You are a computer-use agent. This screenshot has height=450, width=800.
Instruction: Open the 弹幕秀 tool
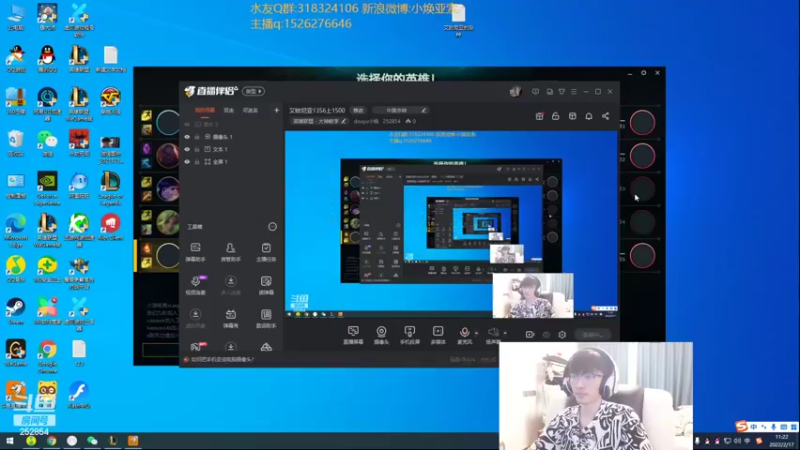231,318
